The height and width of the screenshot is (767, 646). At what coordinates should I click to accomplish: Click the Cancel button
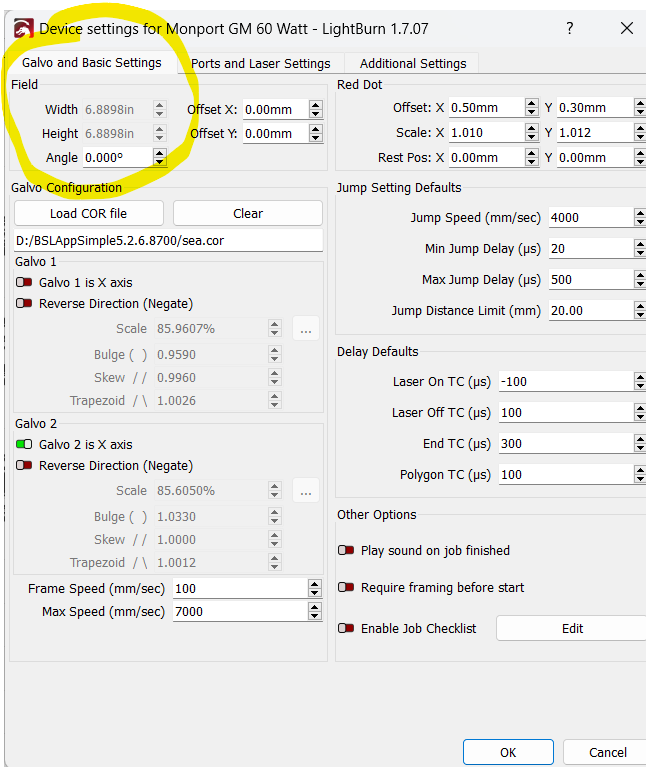tap(605, 752)
